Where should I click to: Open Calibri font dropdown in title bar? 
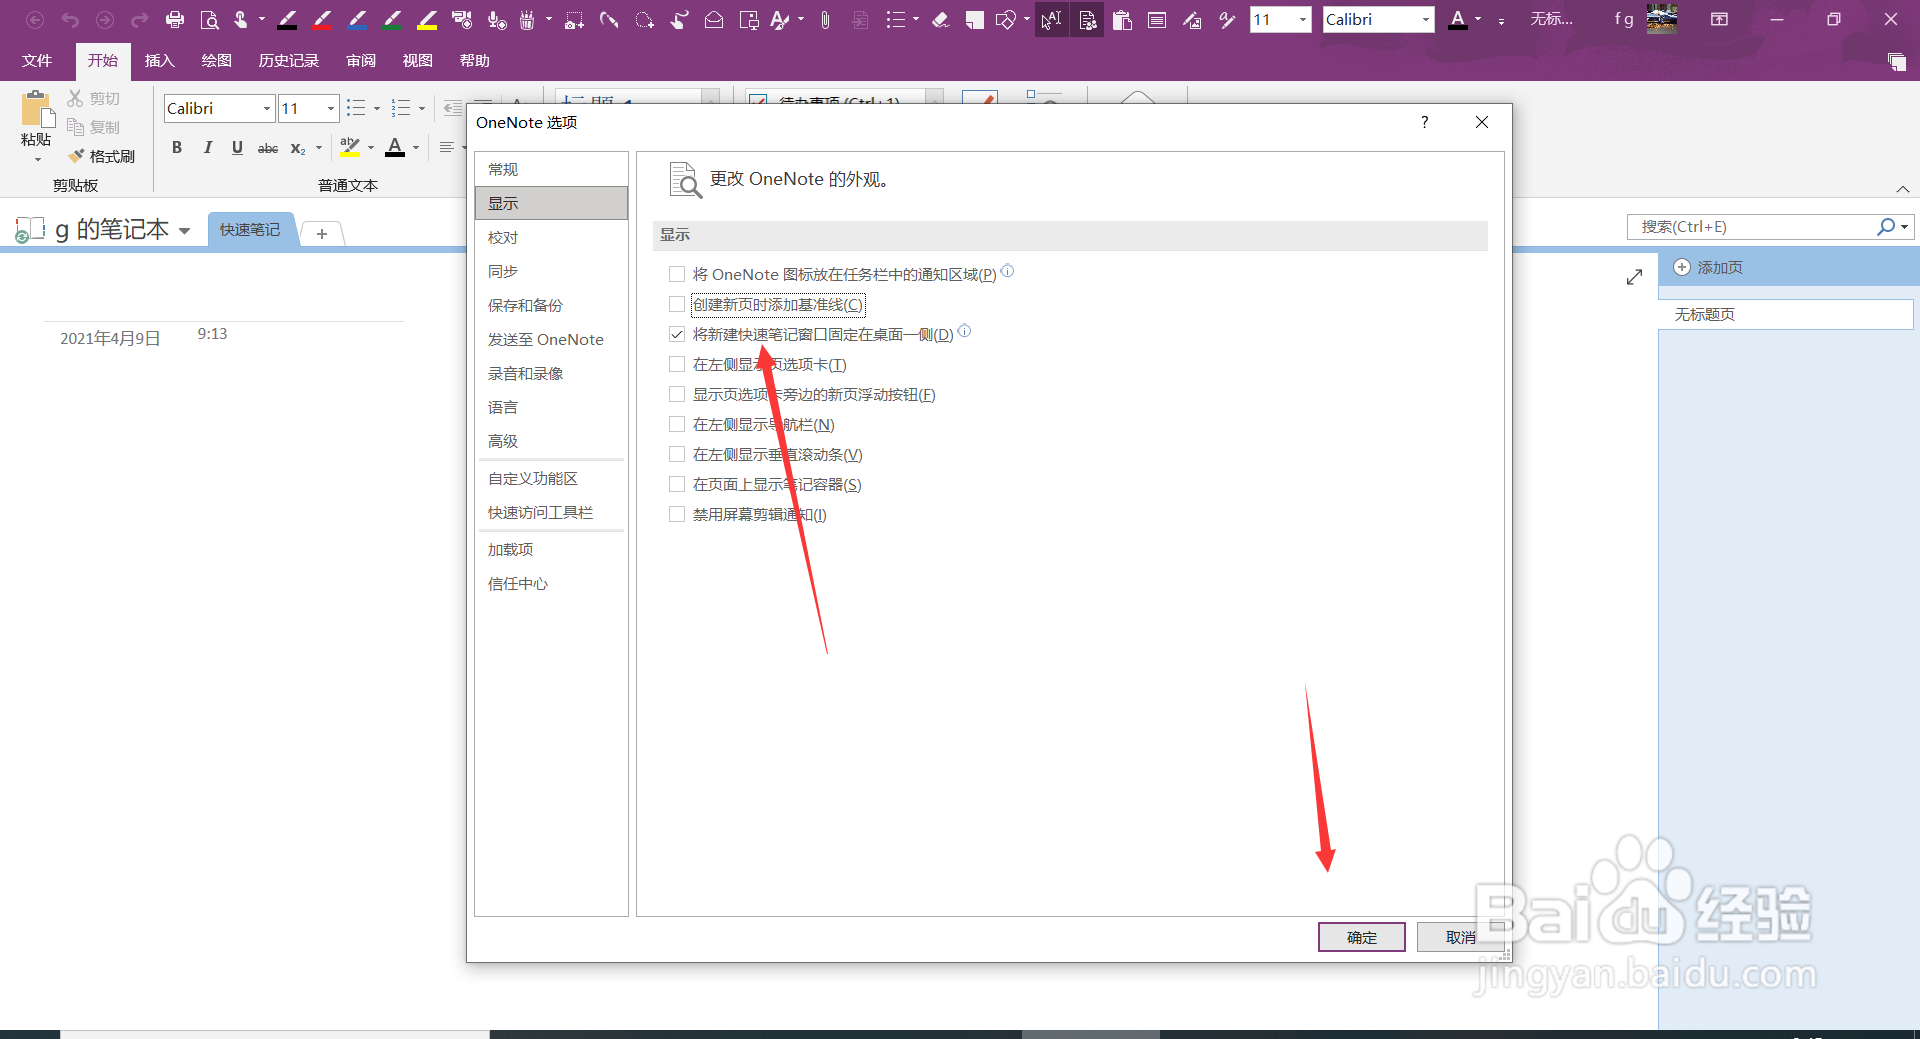pos(1425,19)
